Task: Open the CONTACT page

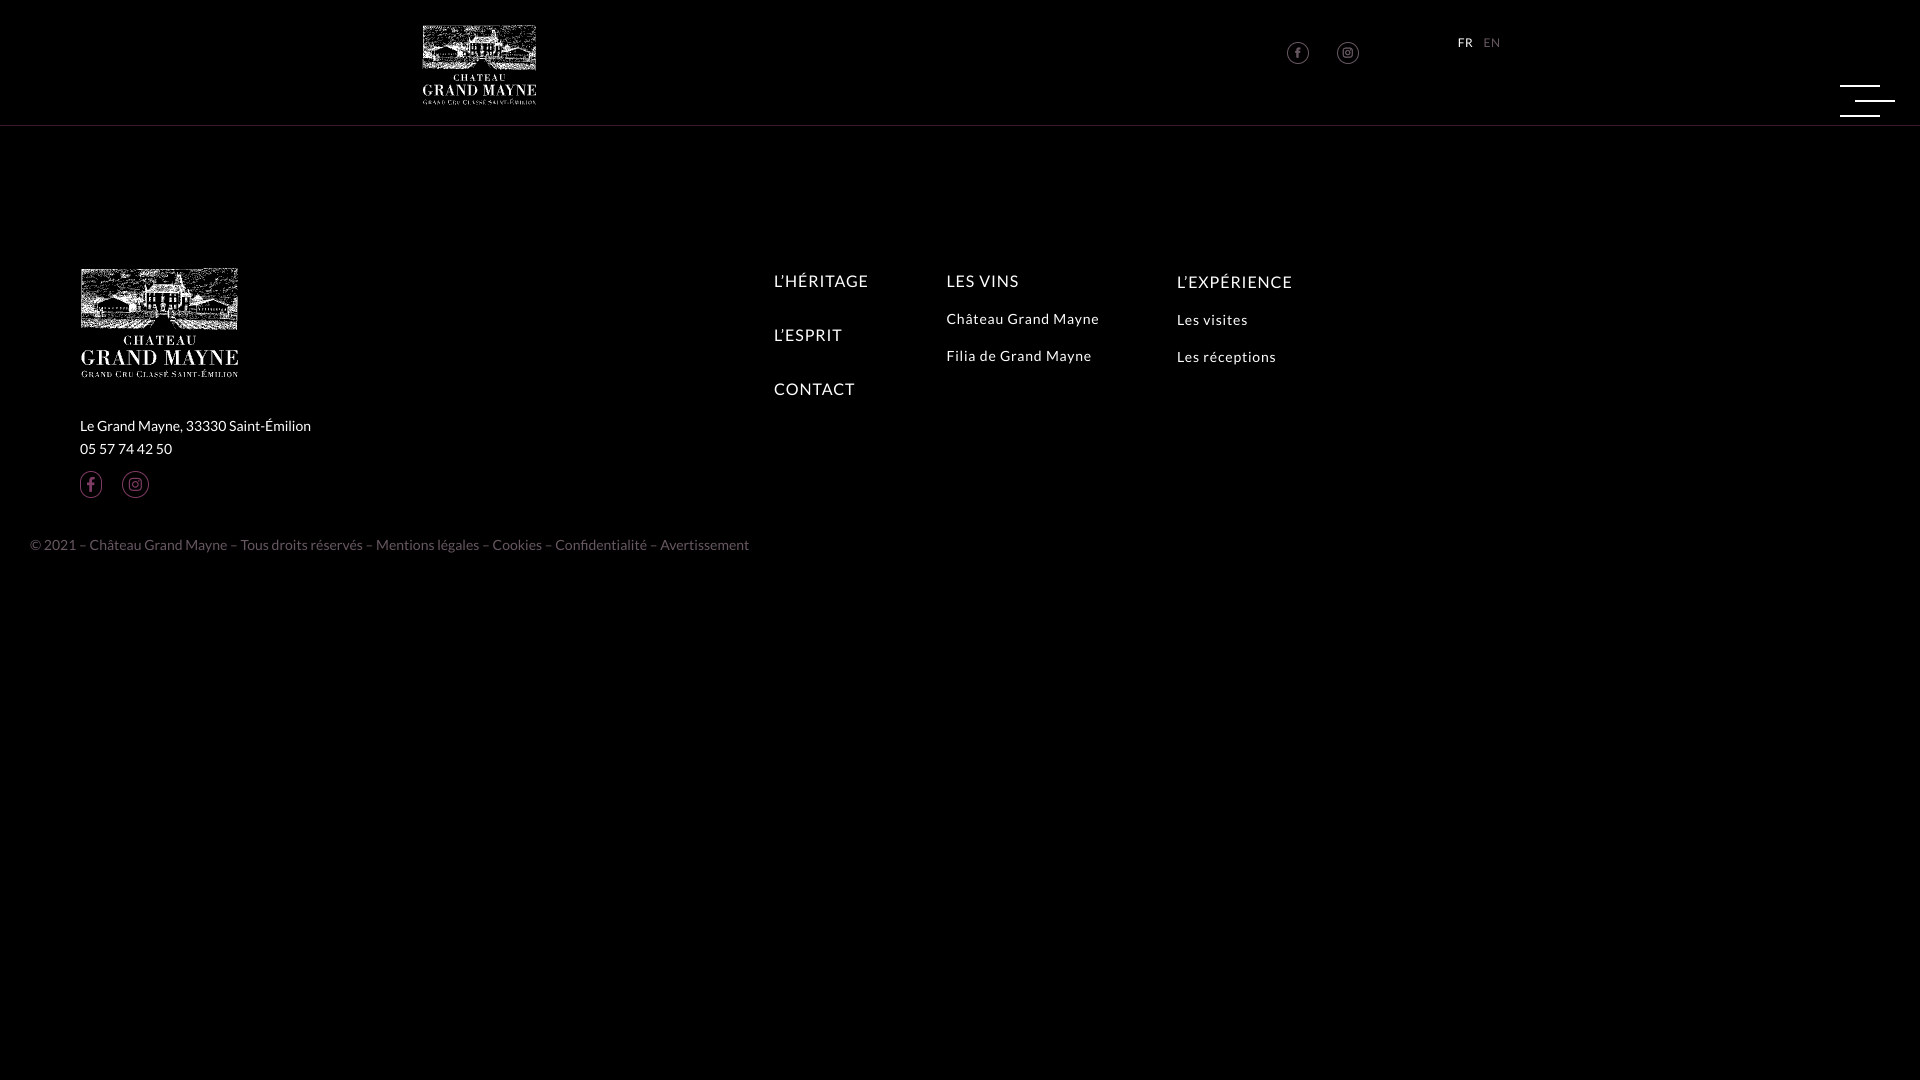Action: [814, 389]
